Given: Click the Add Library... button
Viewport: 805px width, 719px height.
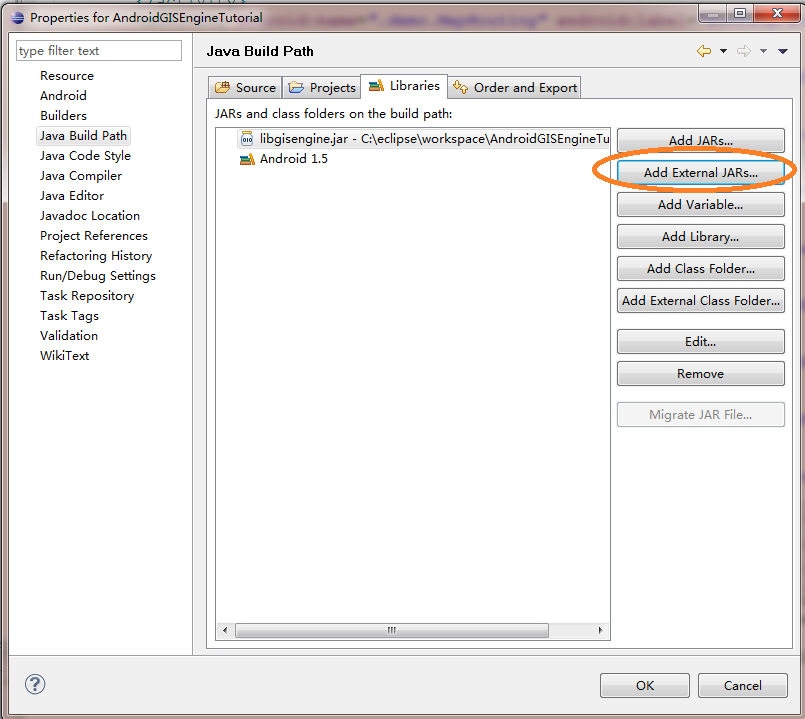Looking at the screenshot, I should [x=701, y=236].
